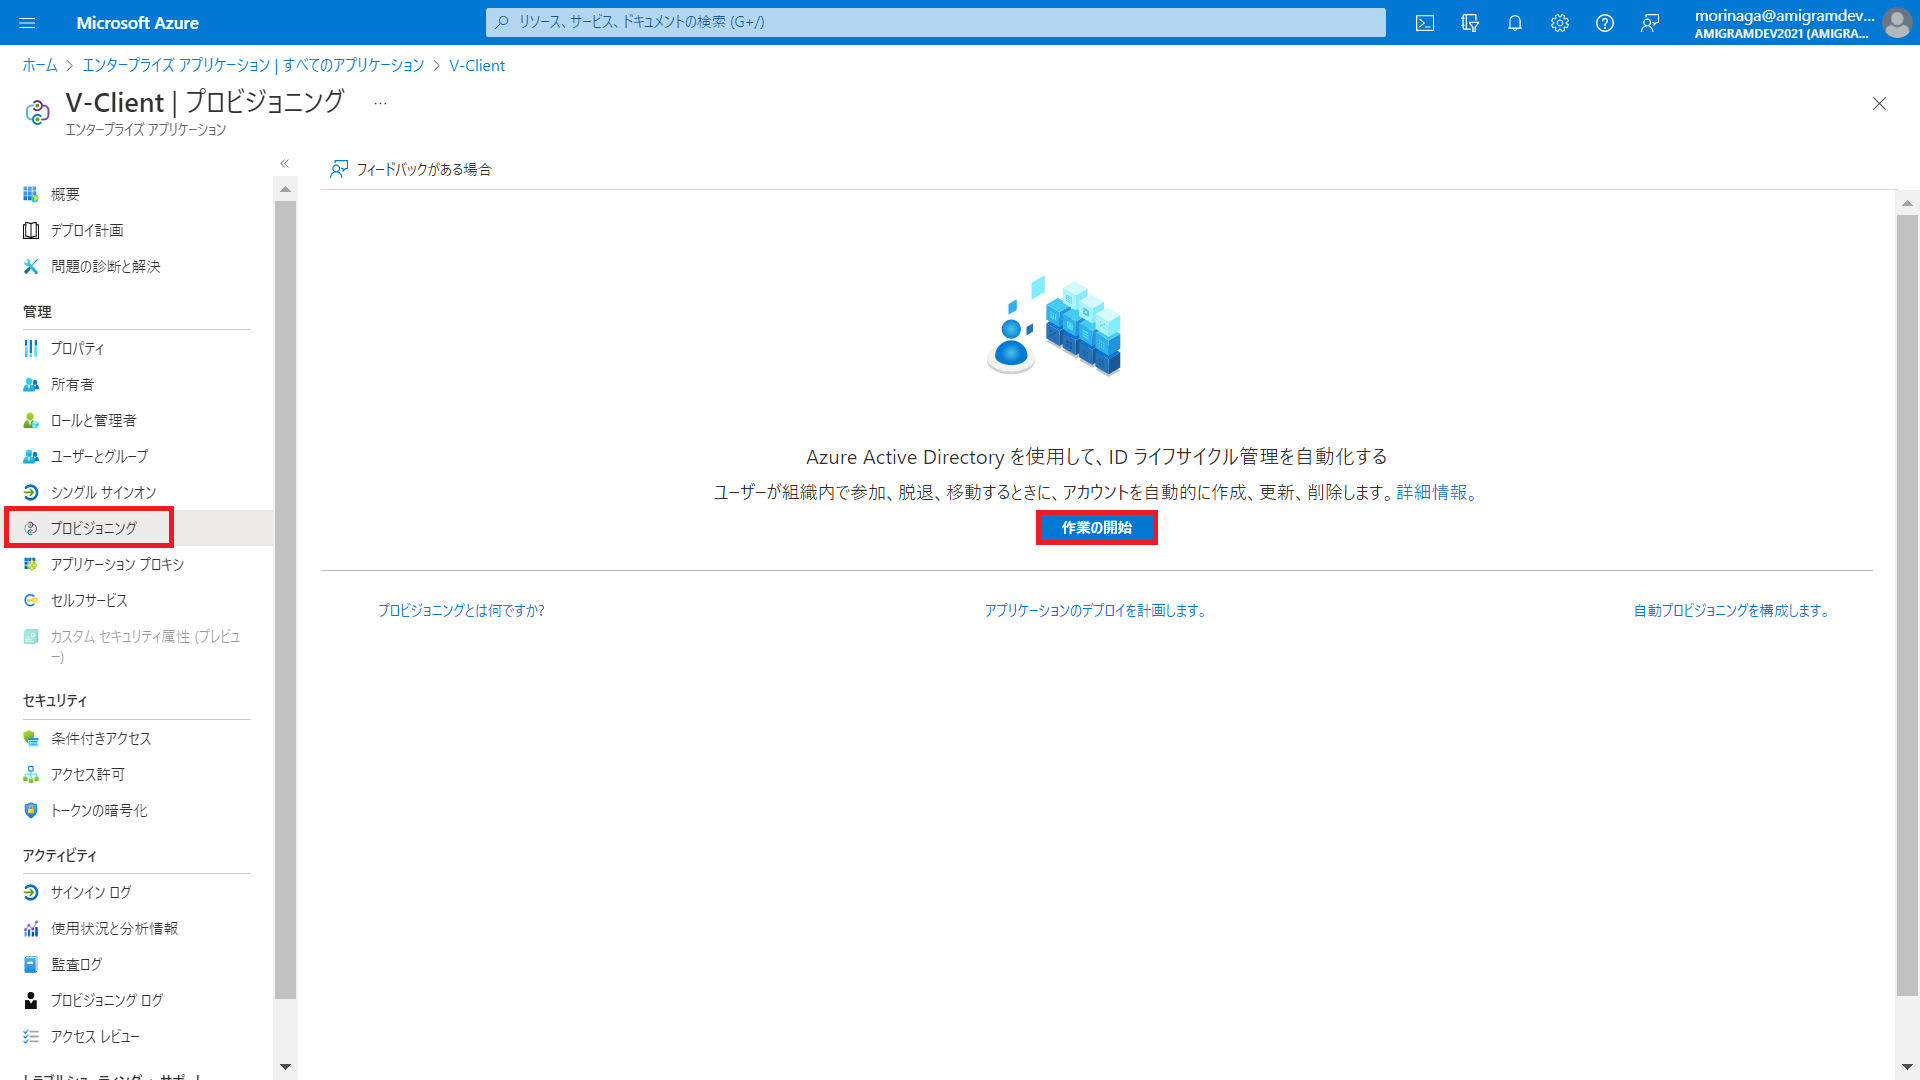Screen dimensions: 1920x1080
Task: Click the search resources input field
Action: pos(936,22)
